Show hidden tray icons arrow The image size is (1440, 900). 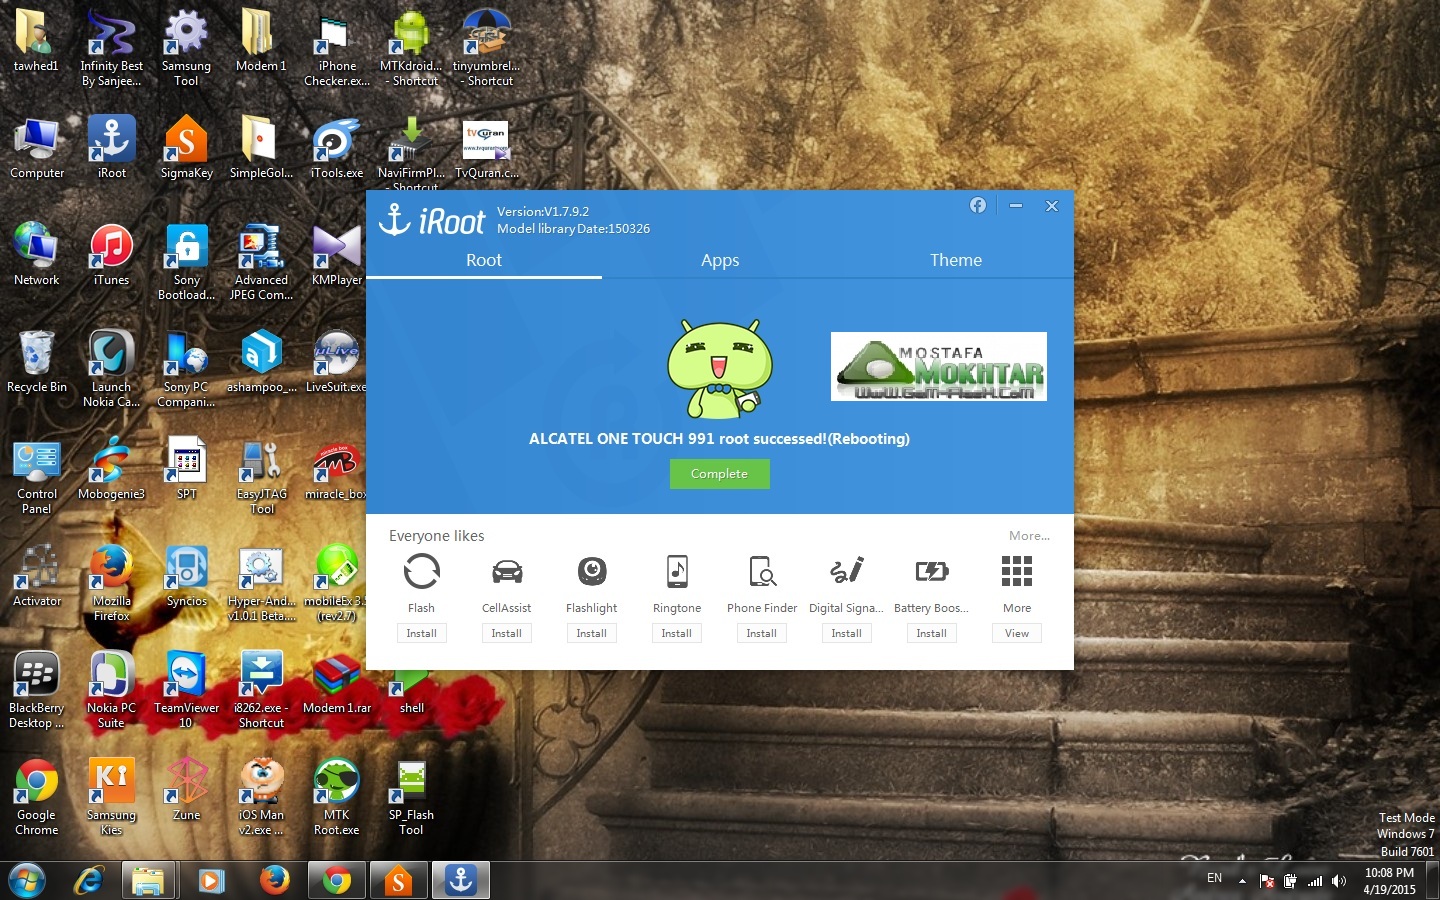point(1242,881)
